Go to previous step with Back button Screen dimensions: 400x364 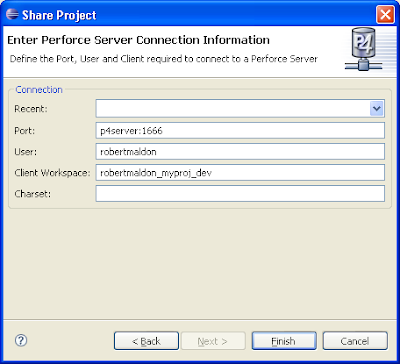[x=146, y=341]
